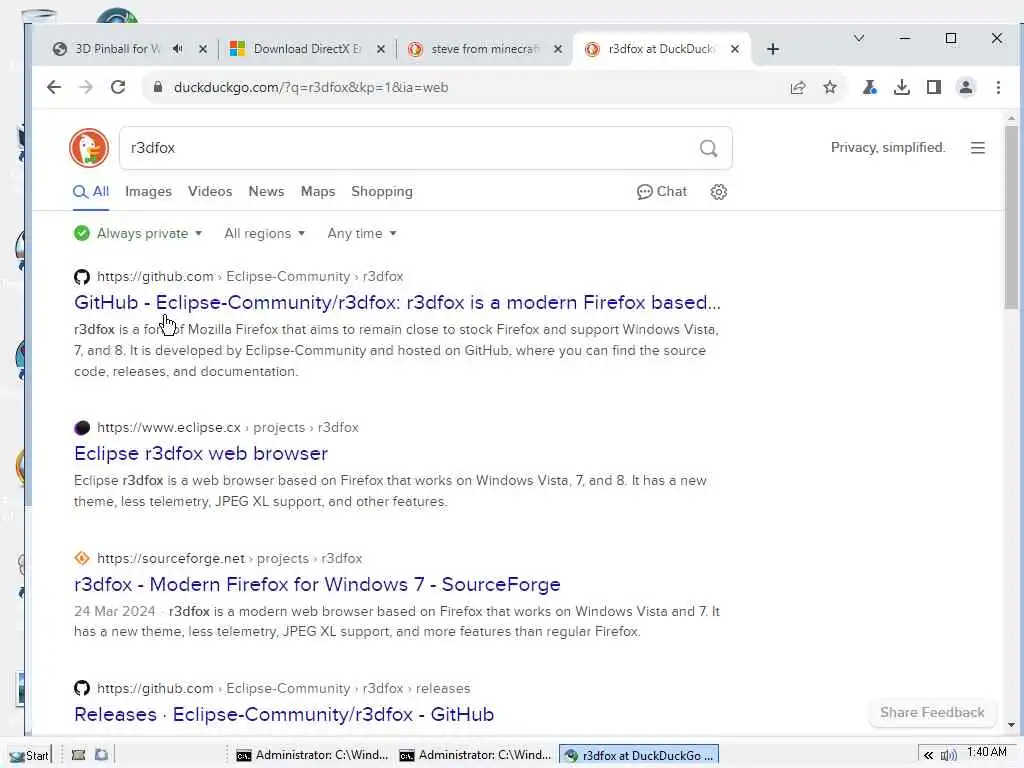Go forward in browser history
Image resolution: width=1024 pixels, height=768 pixels.
click(86, 87)
